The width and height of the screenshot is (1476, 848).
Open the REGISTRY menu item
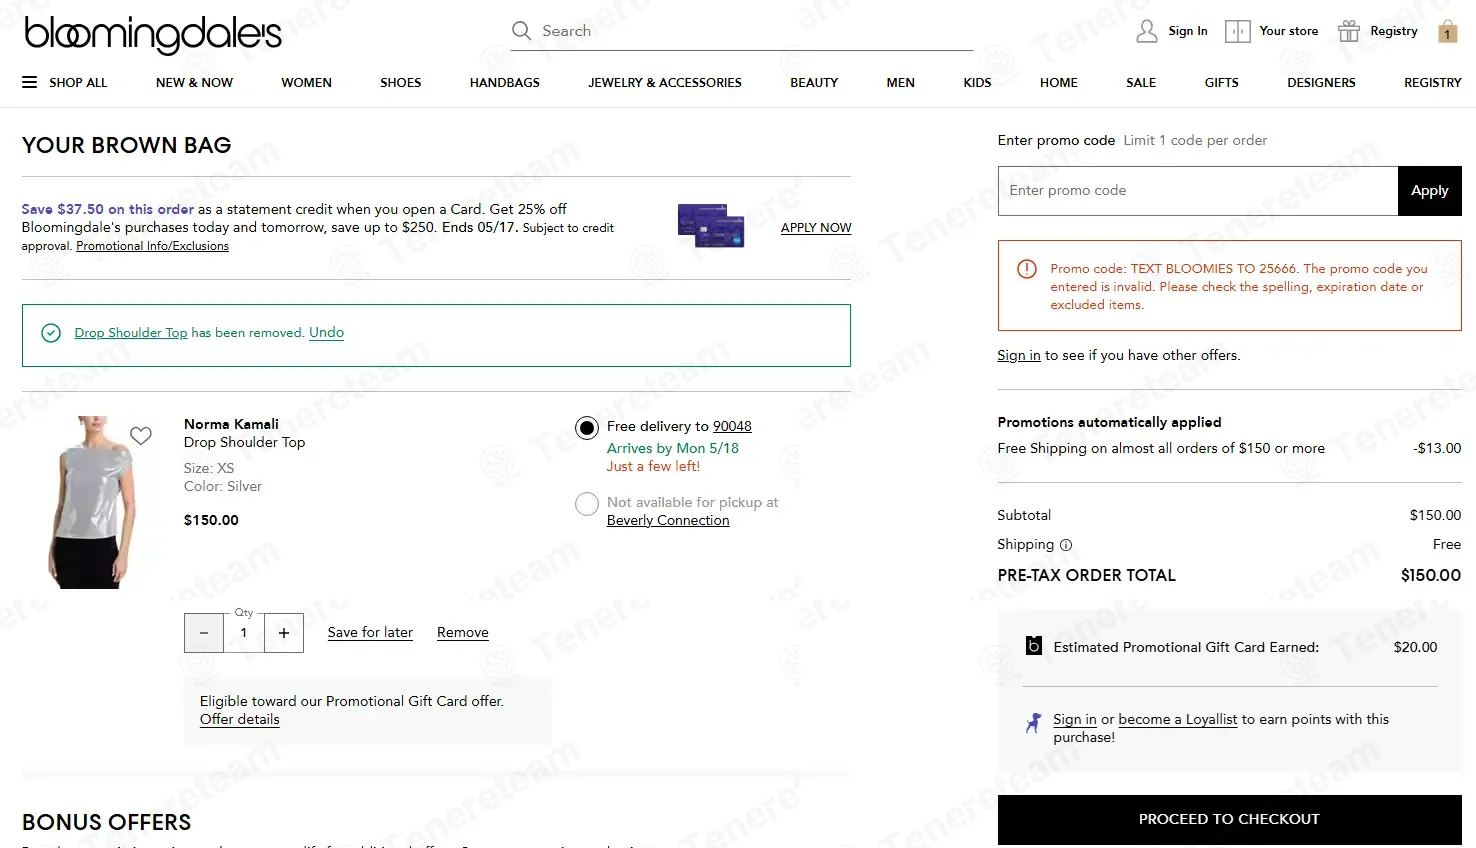1432,82
